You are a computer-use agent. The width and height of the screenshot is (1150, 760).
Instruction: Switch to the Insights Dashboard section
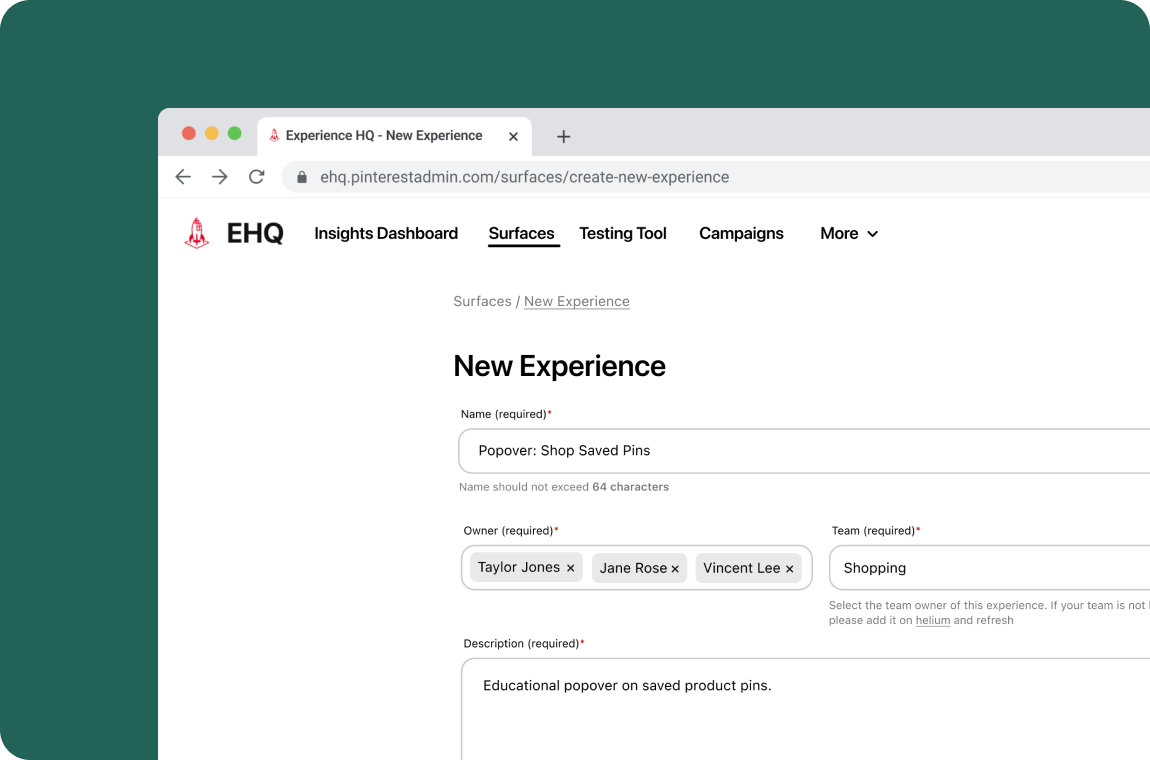386,234
